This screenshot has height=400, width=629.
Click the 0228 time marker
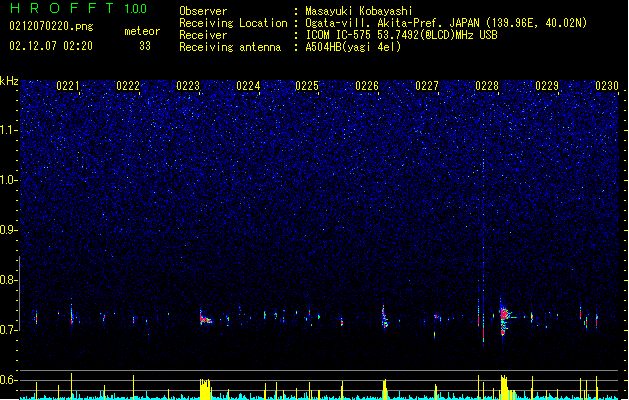(x=487, y=86)
